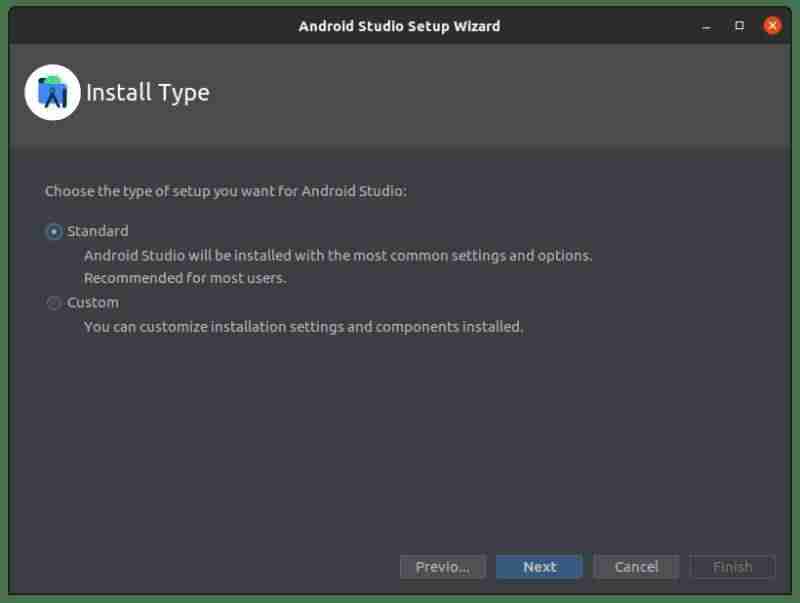
Task: Click the Android Studio logo icon
Action: coord(53,92)
